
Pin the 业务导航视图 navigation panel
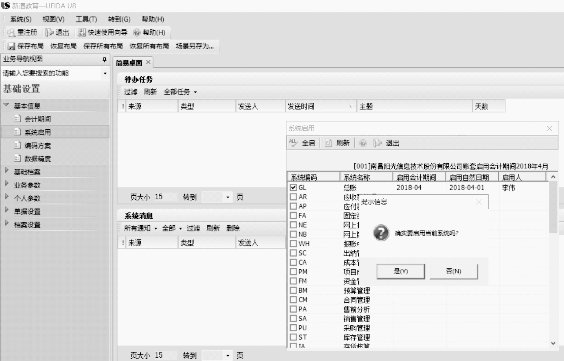tap(104, 59)
